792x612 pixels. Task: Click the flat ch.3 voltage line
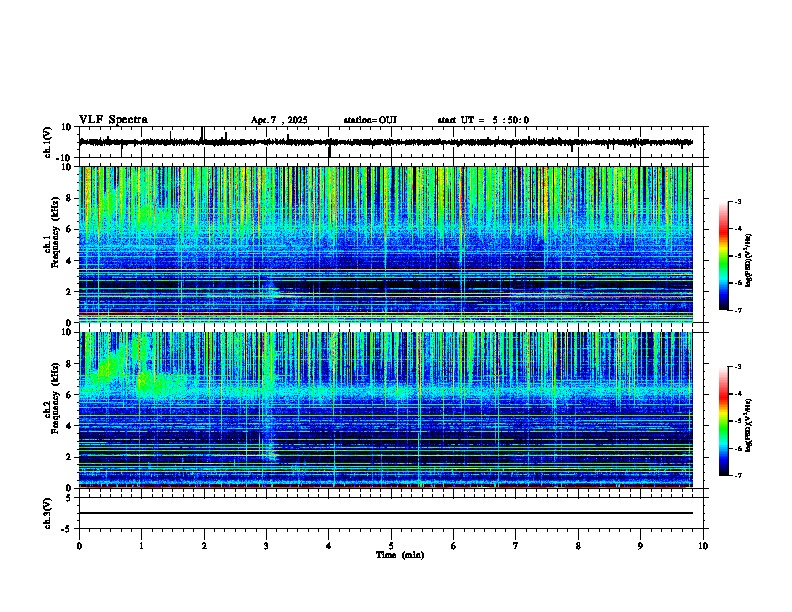[385, 513]
